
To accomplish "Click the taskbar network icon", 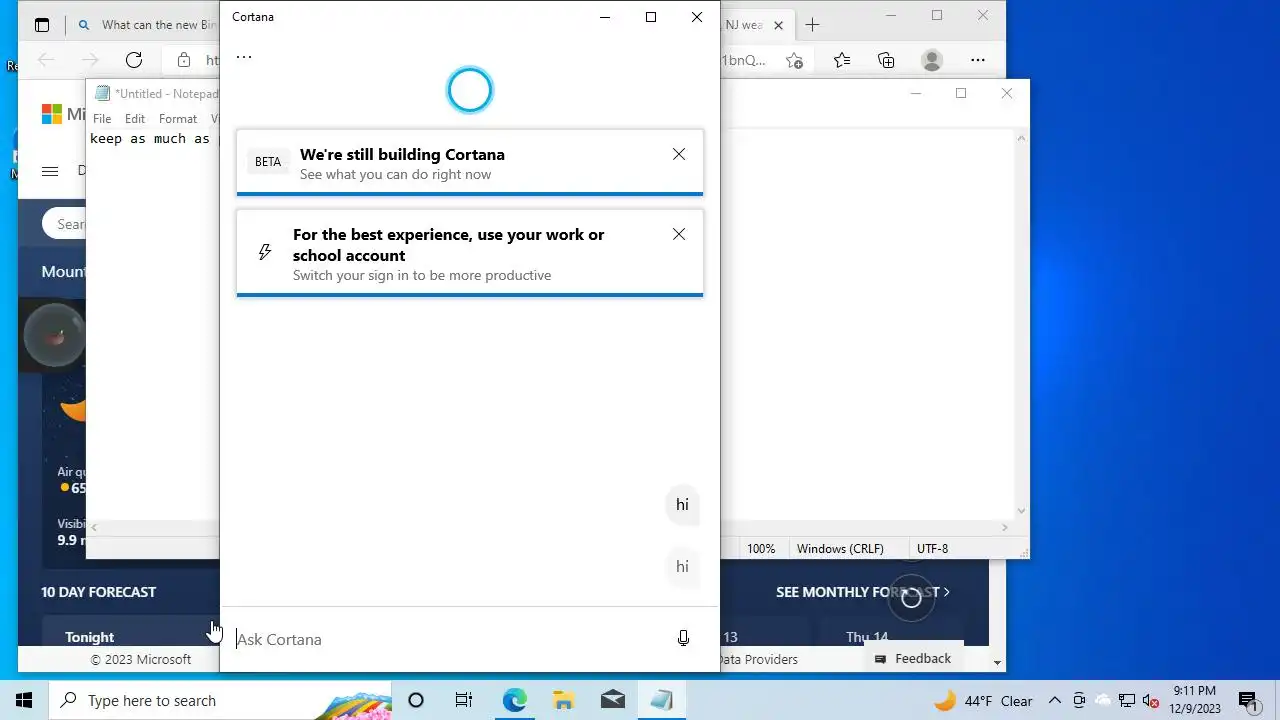I will click(1127, 701).
